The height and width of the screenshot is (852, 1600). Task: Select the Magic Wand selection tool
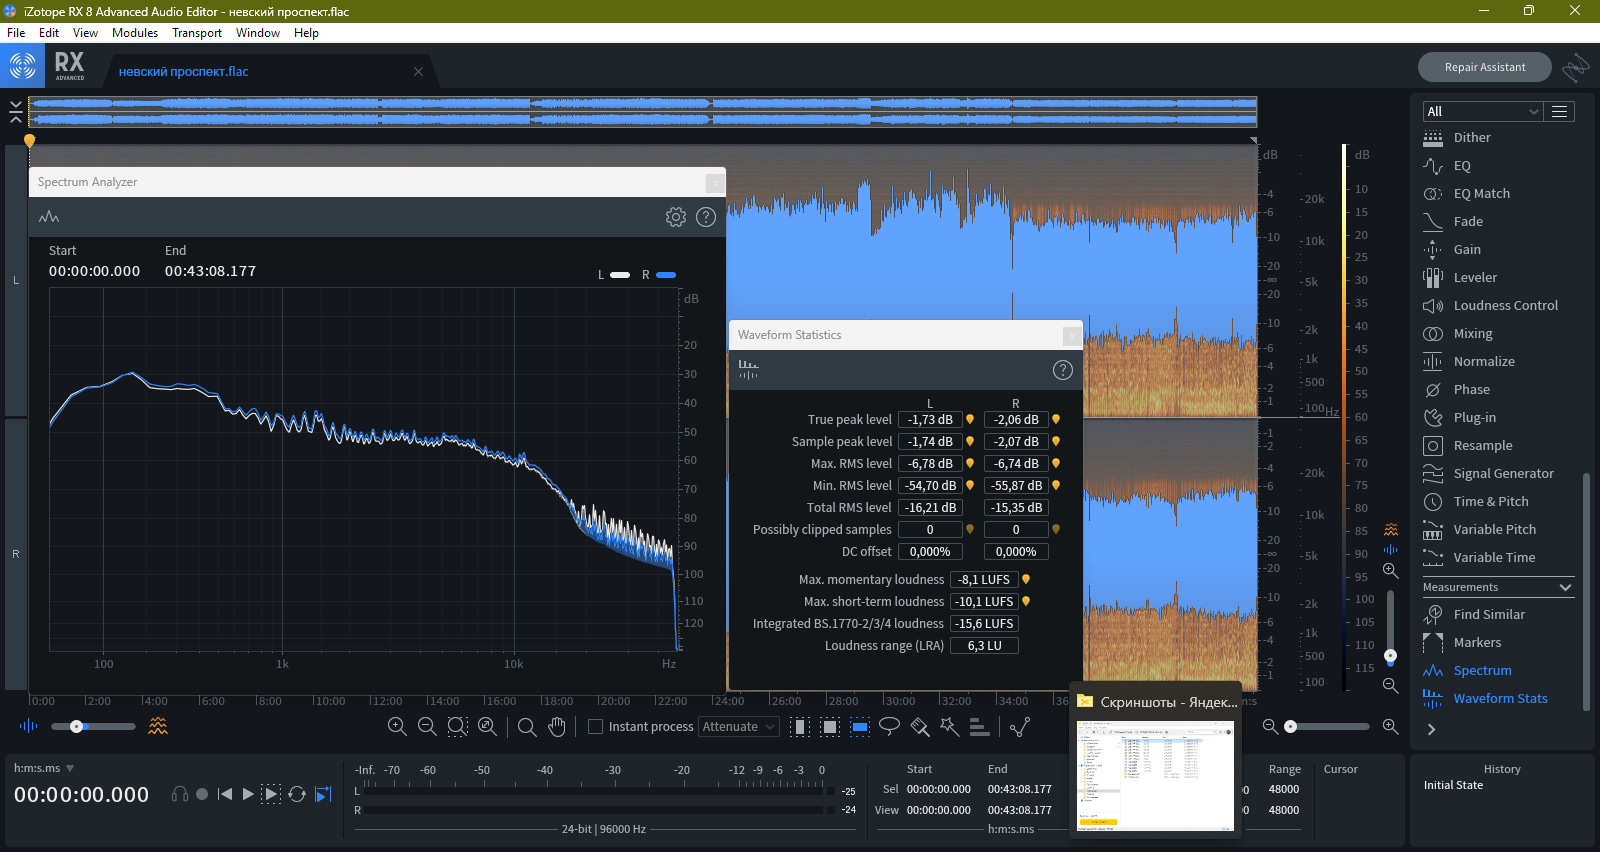coord(949,727)
